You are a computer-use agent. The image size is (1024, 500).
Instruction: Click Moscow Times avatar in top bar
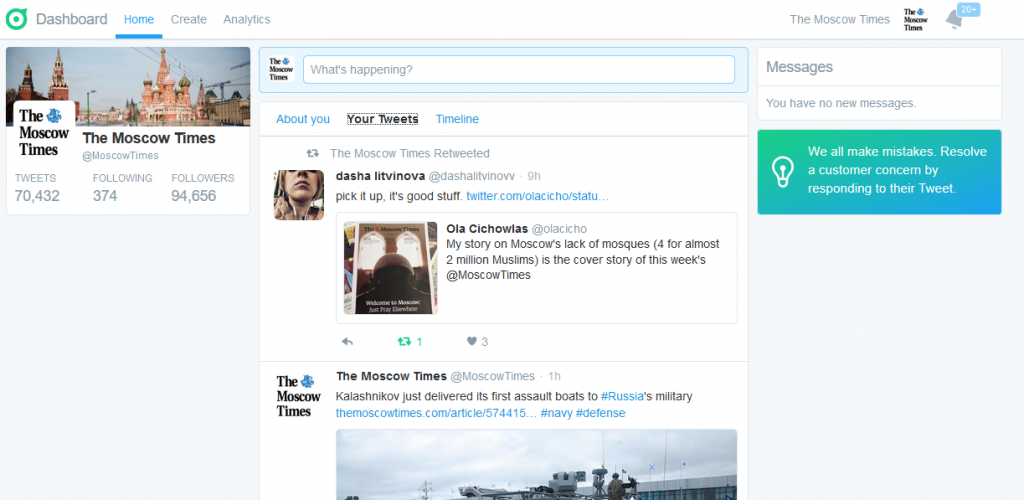click(914, 20)
